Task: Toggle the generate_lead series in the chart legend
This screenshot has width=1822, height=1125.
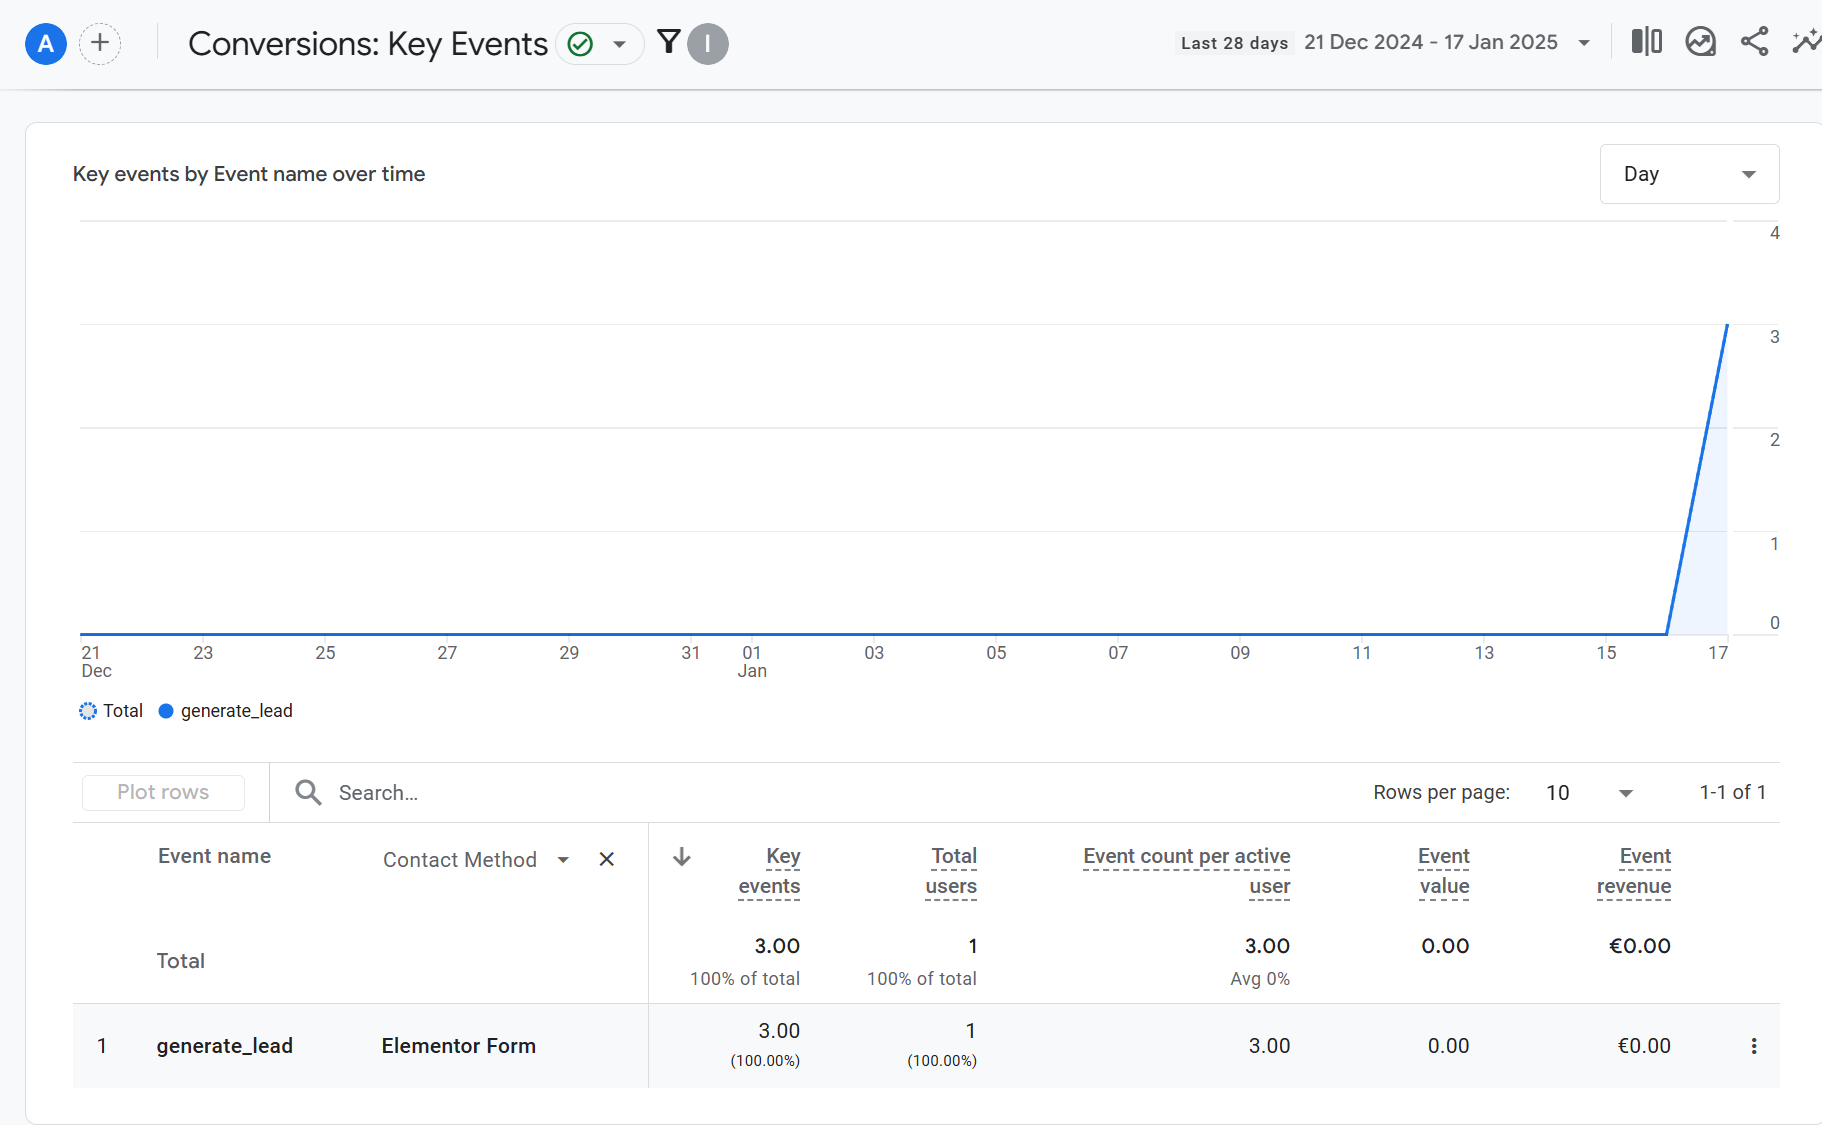Action: click(226, 710)
